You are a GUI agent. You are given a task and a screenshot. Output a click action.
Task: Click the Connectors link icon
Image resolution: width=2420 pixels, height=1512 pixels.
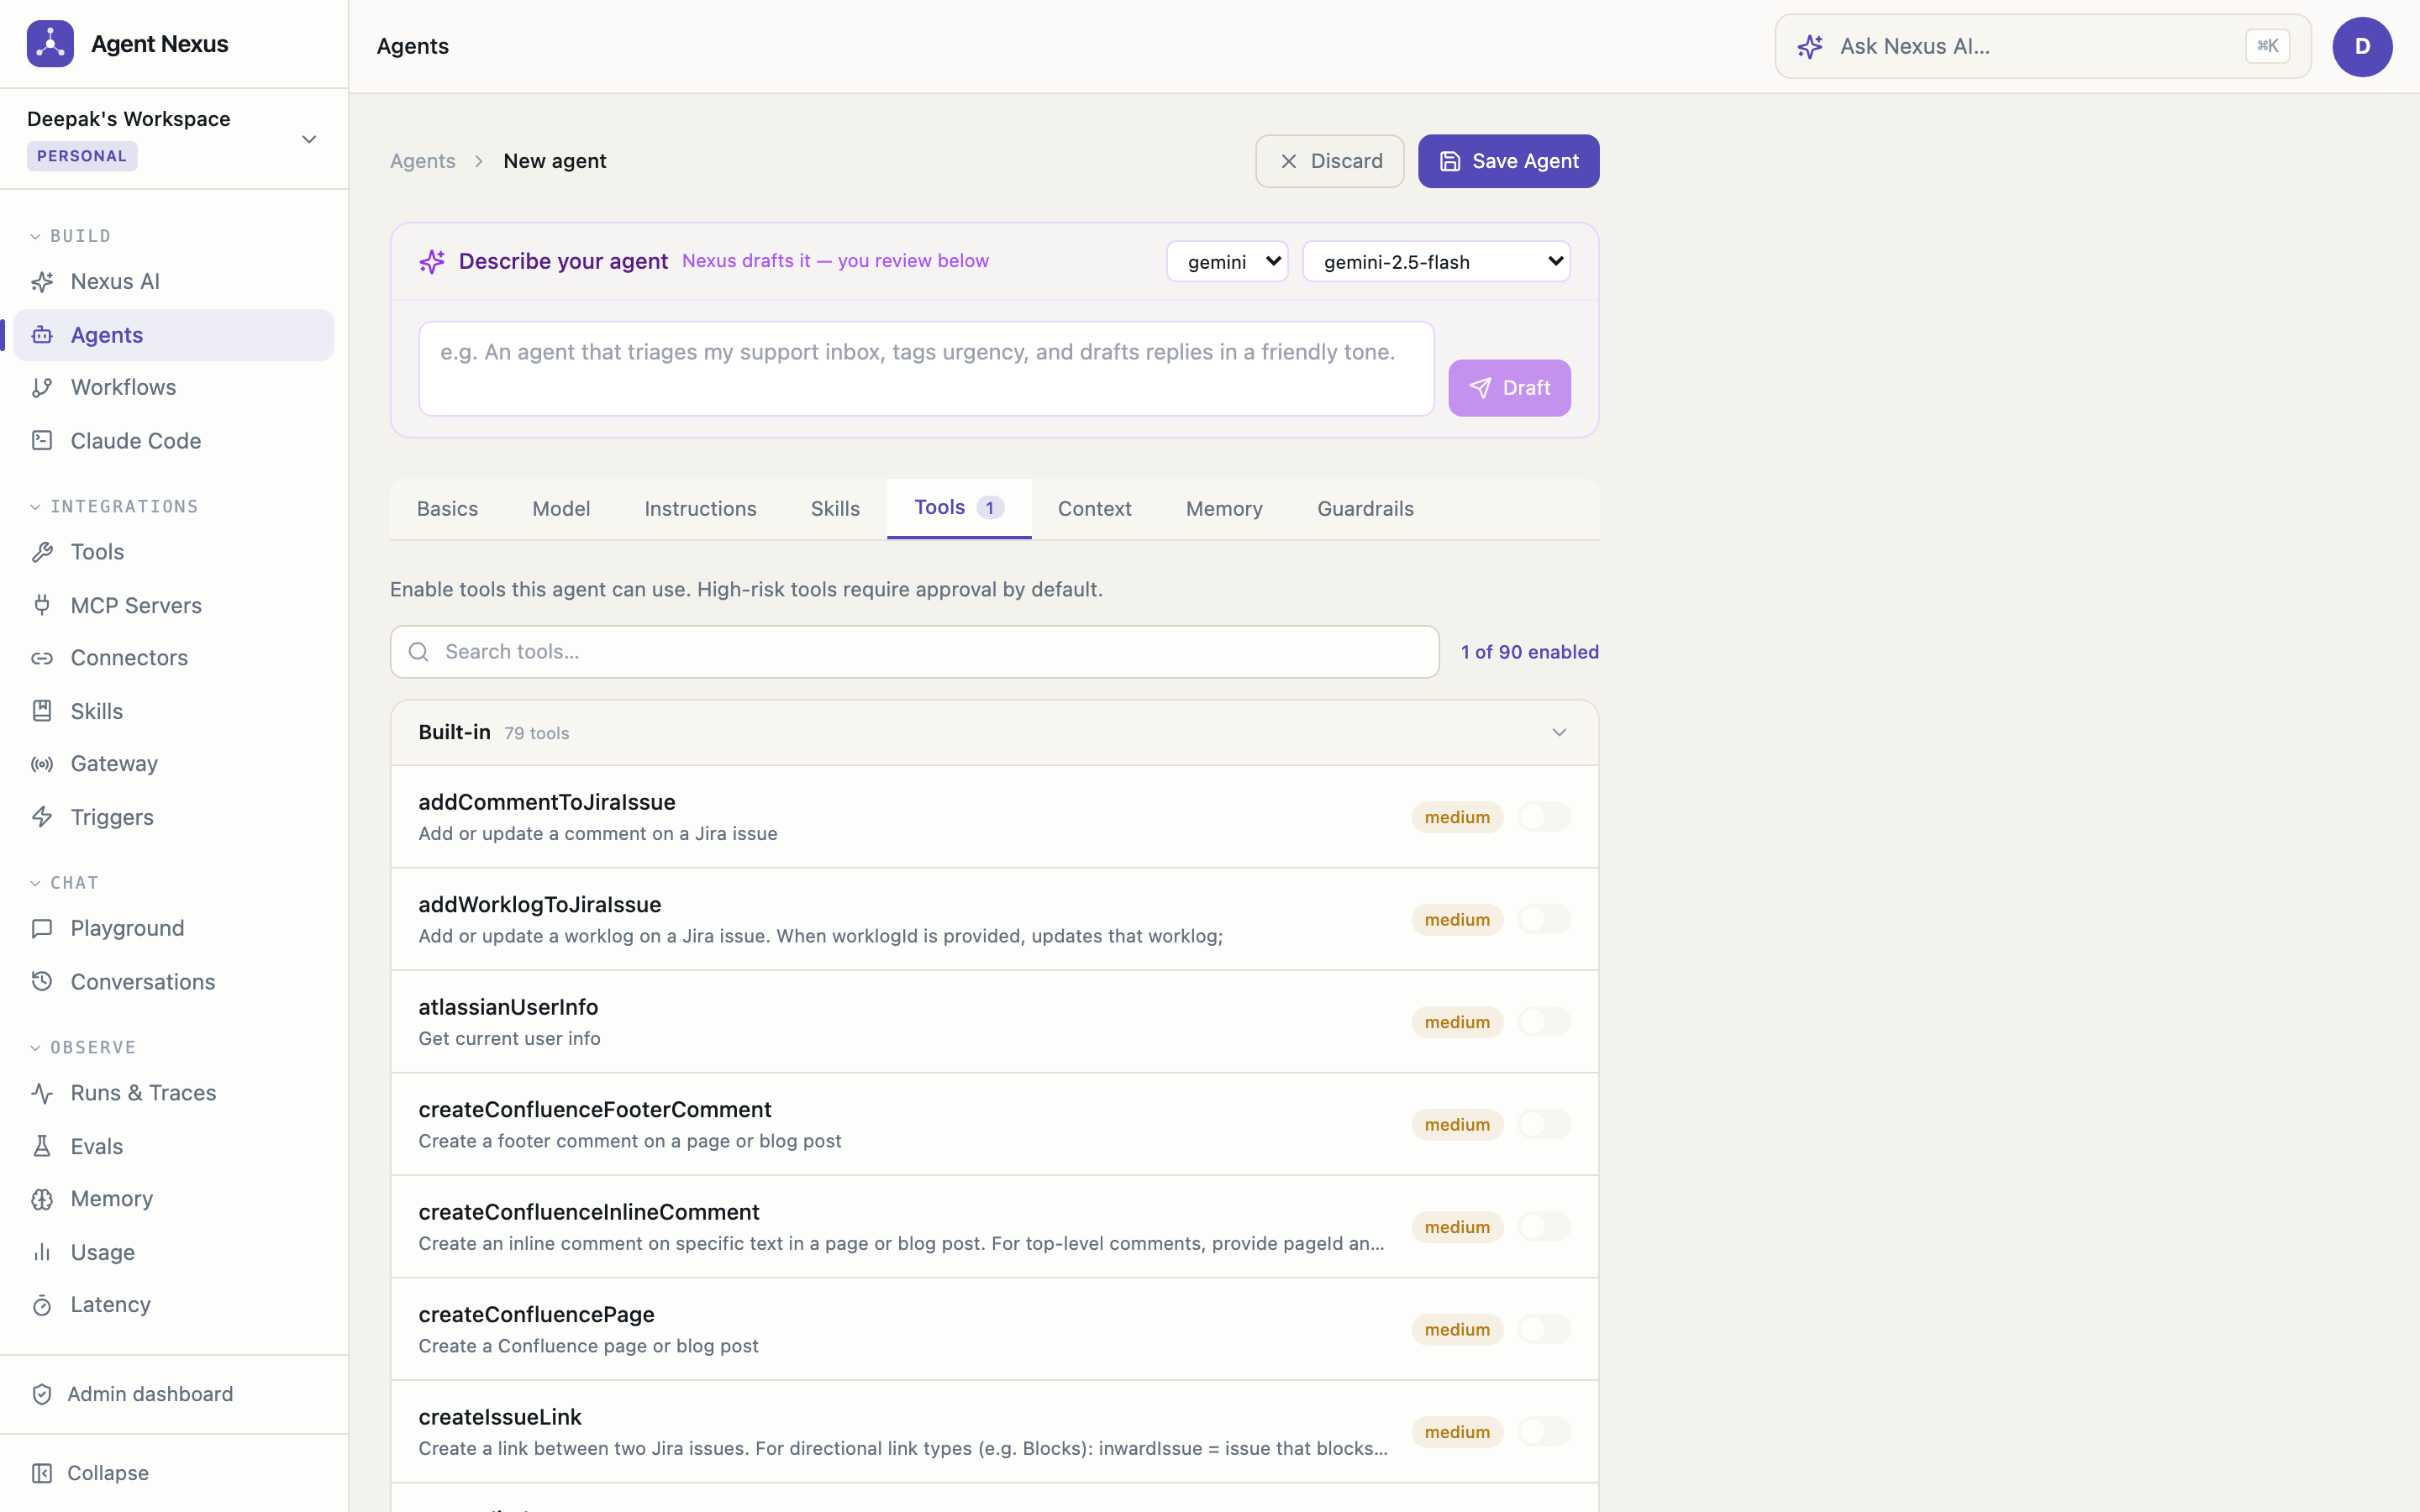point(42,658)
